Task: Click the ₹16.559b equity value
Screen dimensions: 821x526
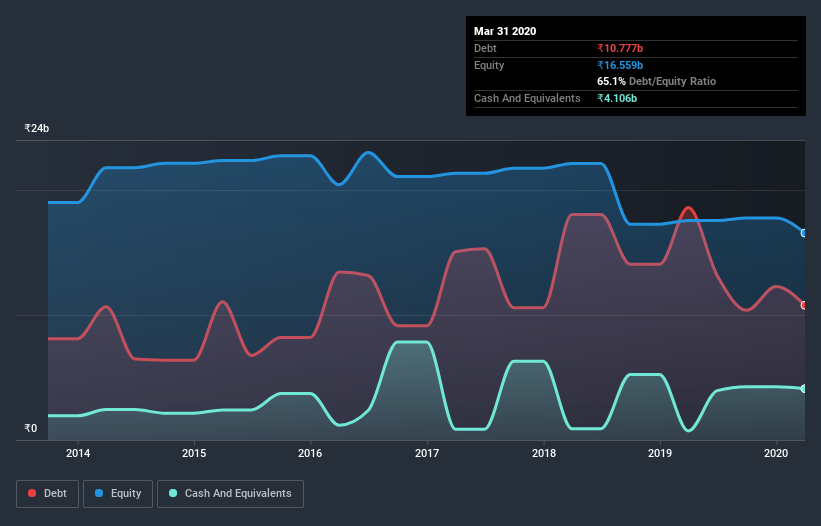Action: 620,65
